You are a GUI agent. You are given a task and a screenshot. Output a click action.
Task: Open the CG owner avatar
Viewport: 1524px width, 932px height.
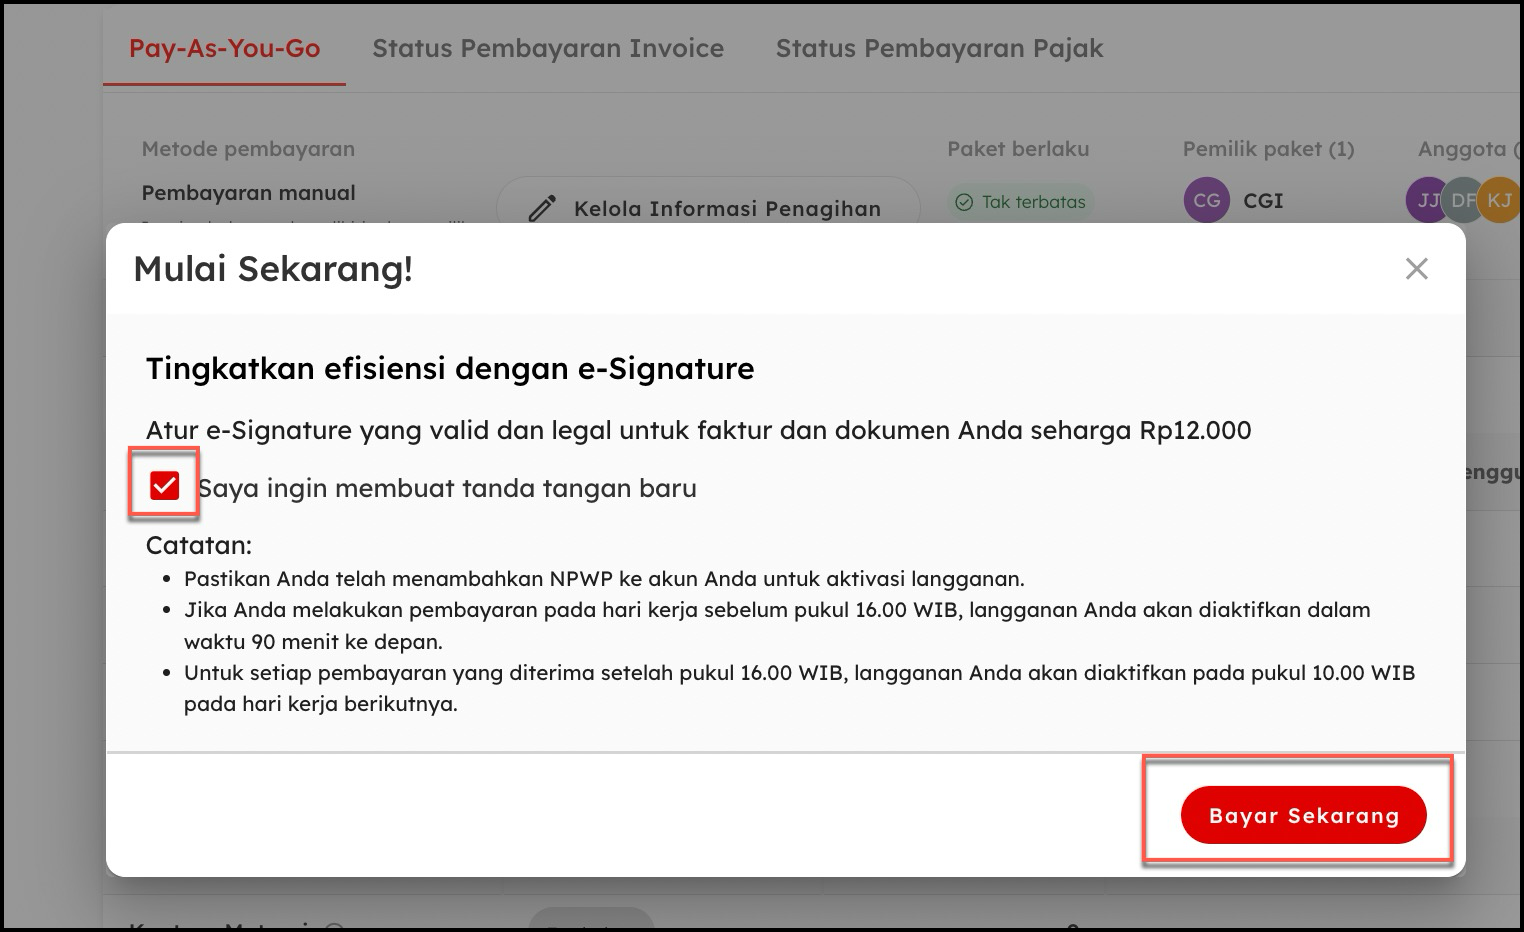pos(1206,200)
